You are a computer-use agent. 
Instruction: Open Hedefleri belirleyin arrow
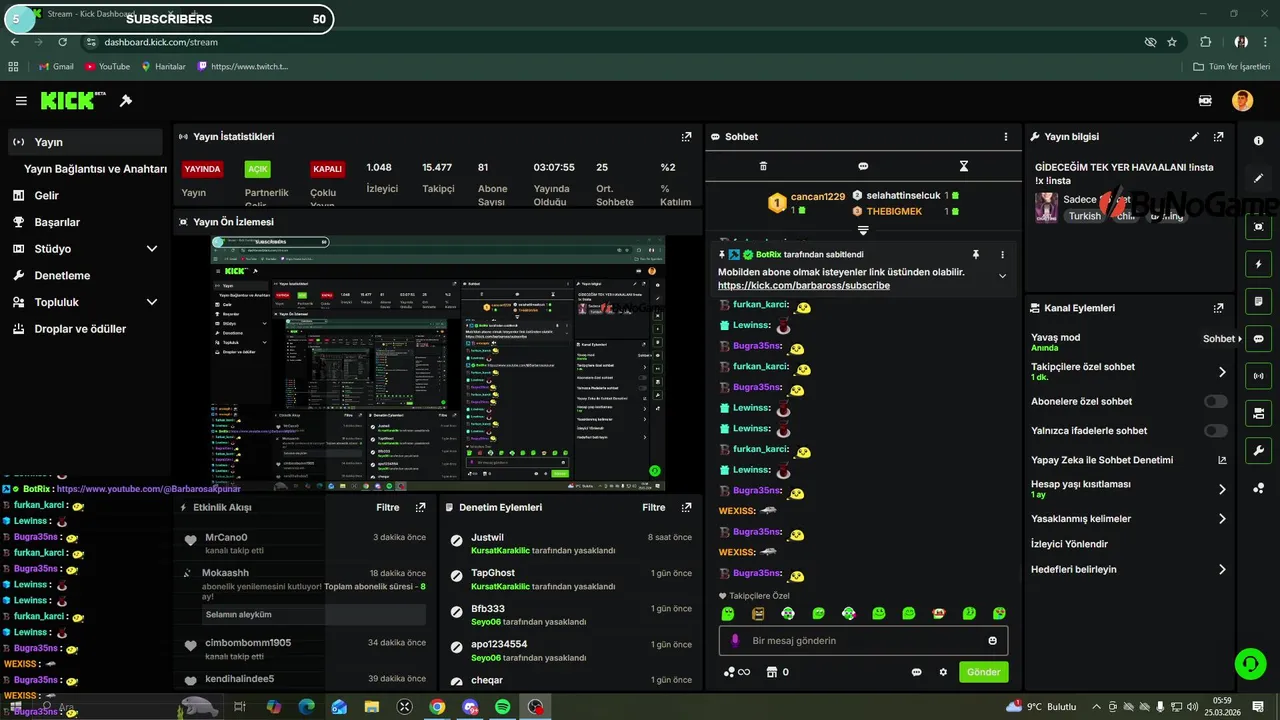1222,570
